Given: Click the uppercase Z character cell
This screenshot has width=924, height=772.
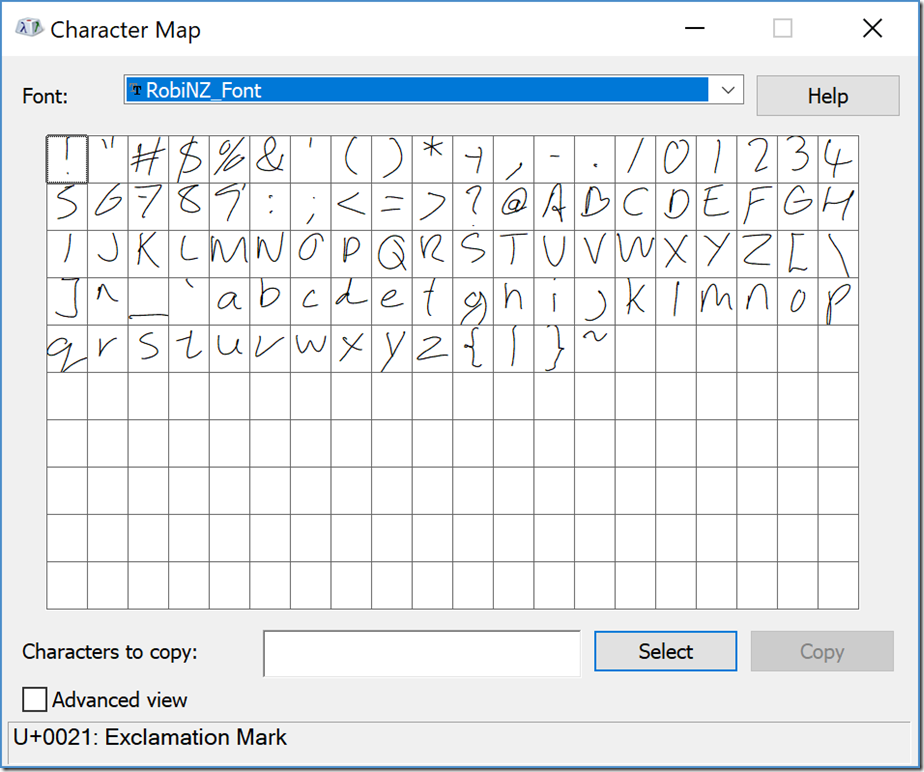Looking at the screenshot, I should click(x=757, y=254).
